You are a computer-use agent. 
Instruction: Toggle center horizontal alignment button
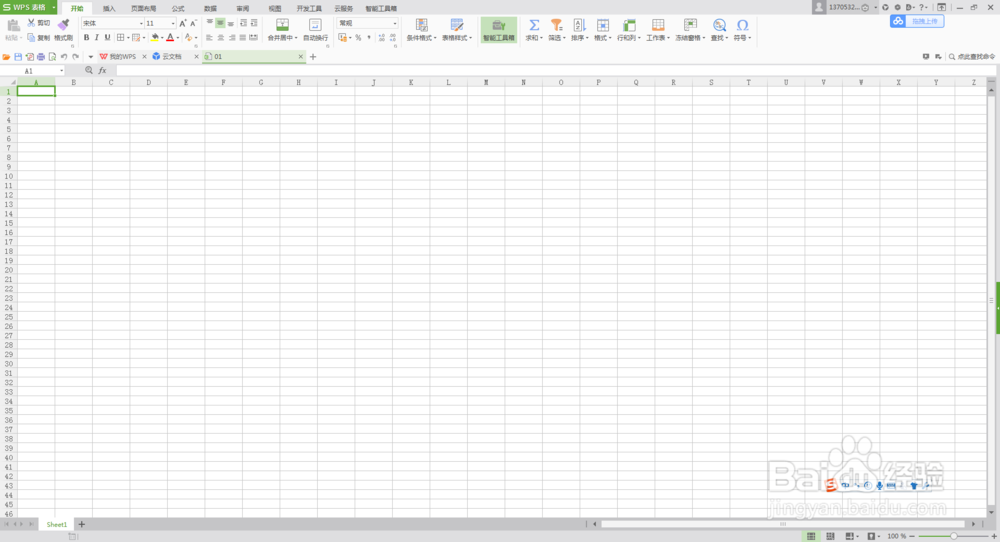(x=220, y=38)
